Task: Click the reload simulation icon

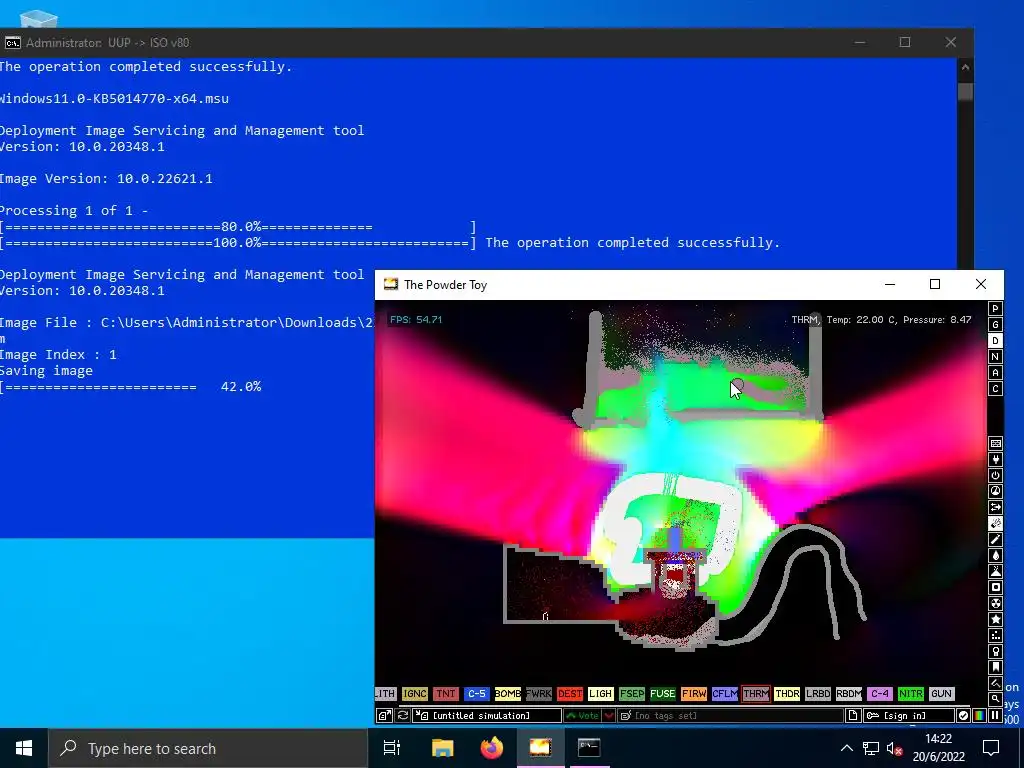Action: pyautogui.click(x=403, y=716)
